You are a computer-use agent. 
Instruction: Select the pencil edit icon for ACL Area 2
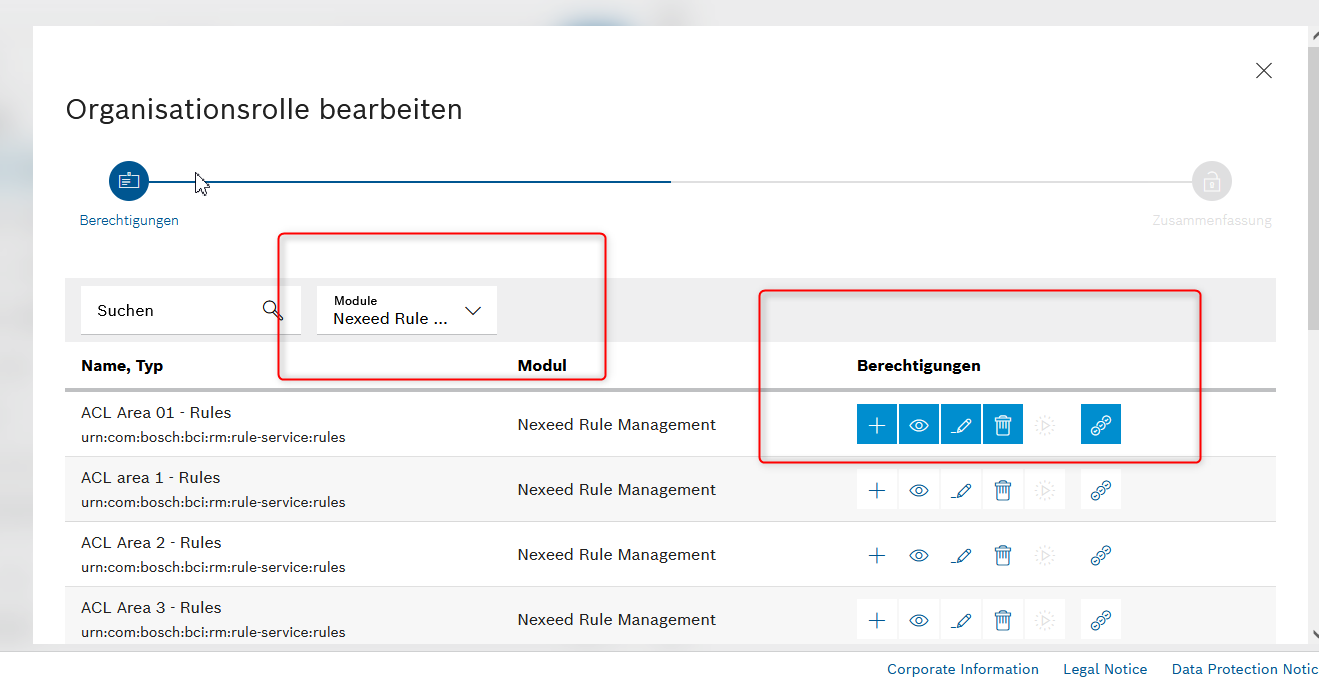click(960, 554)
